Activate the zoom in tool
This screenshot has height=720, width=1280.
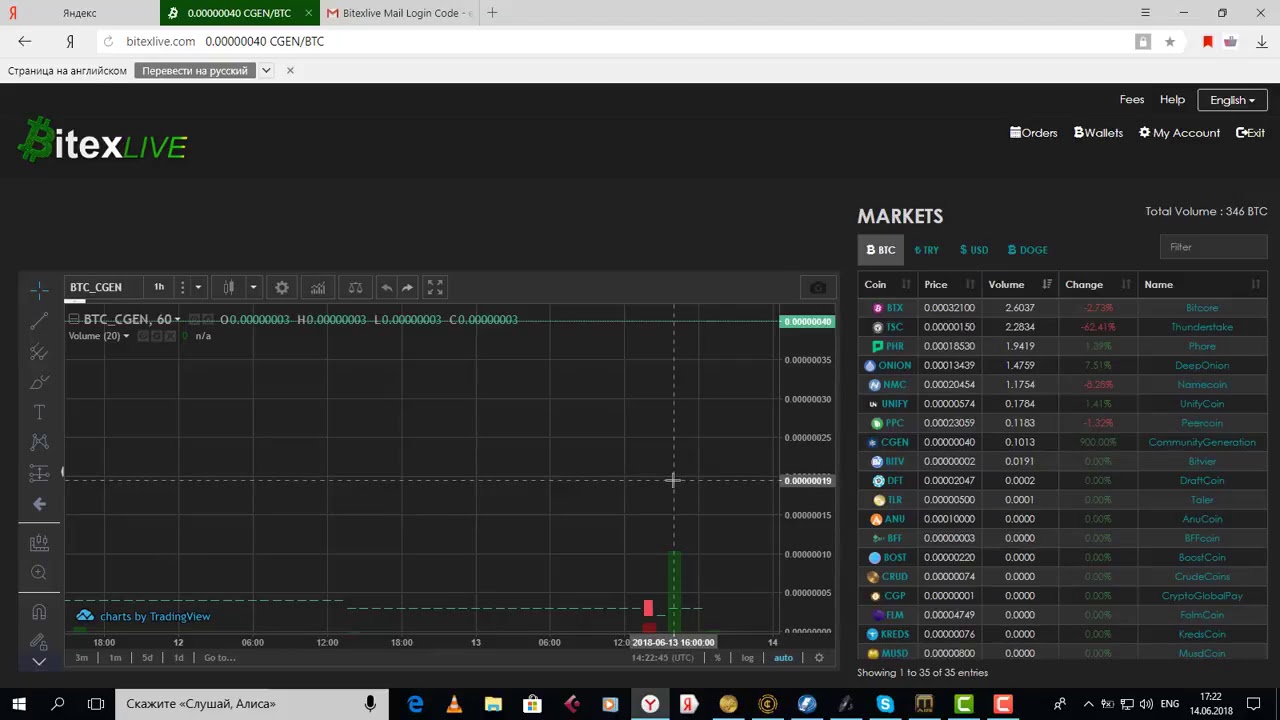click(x=39, y=573)
